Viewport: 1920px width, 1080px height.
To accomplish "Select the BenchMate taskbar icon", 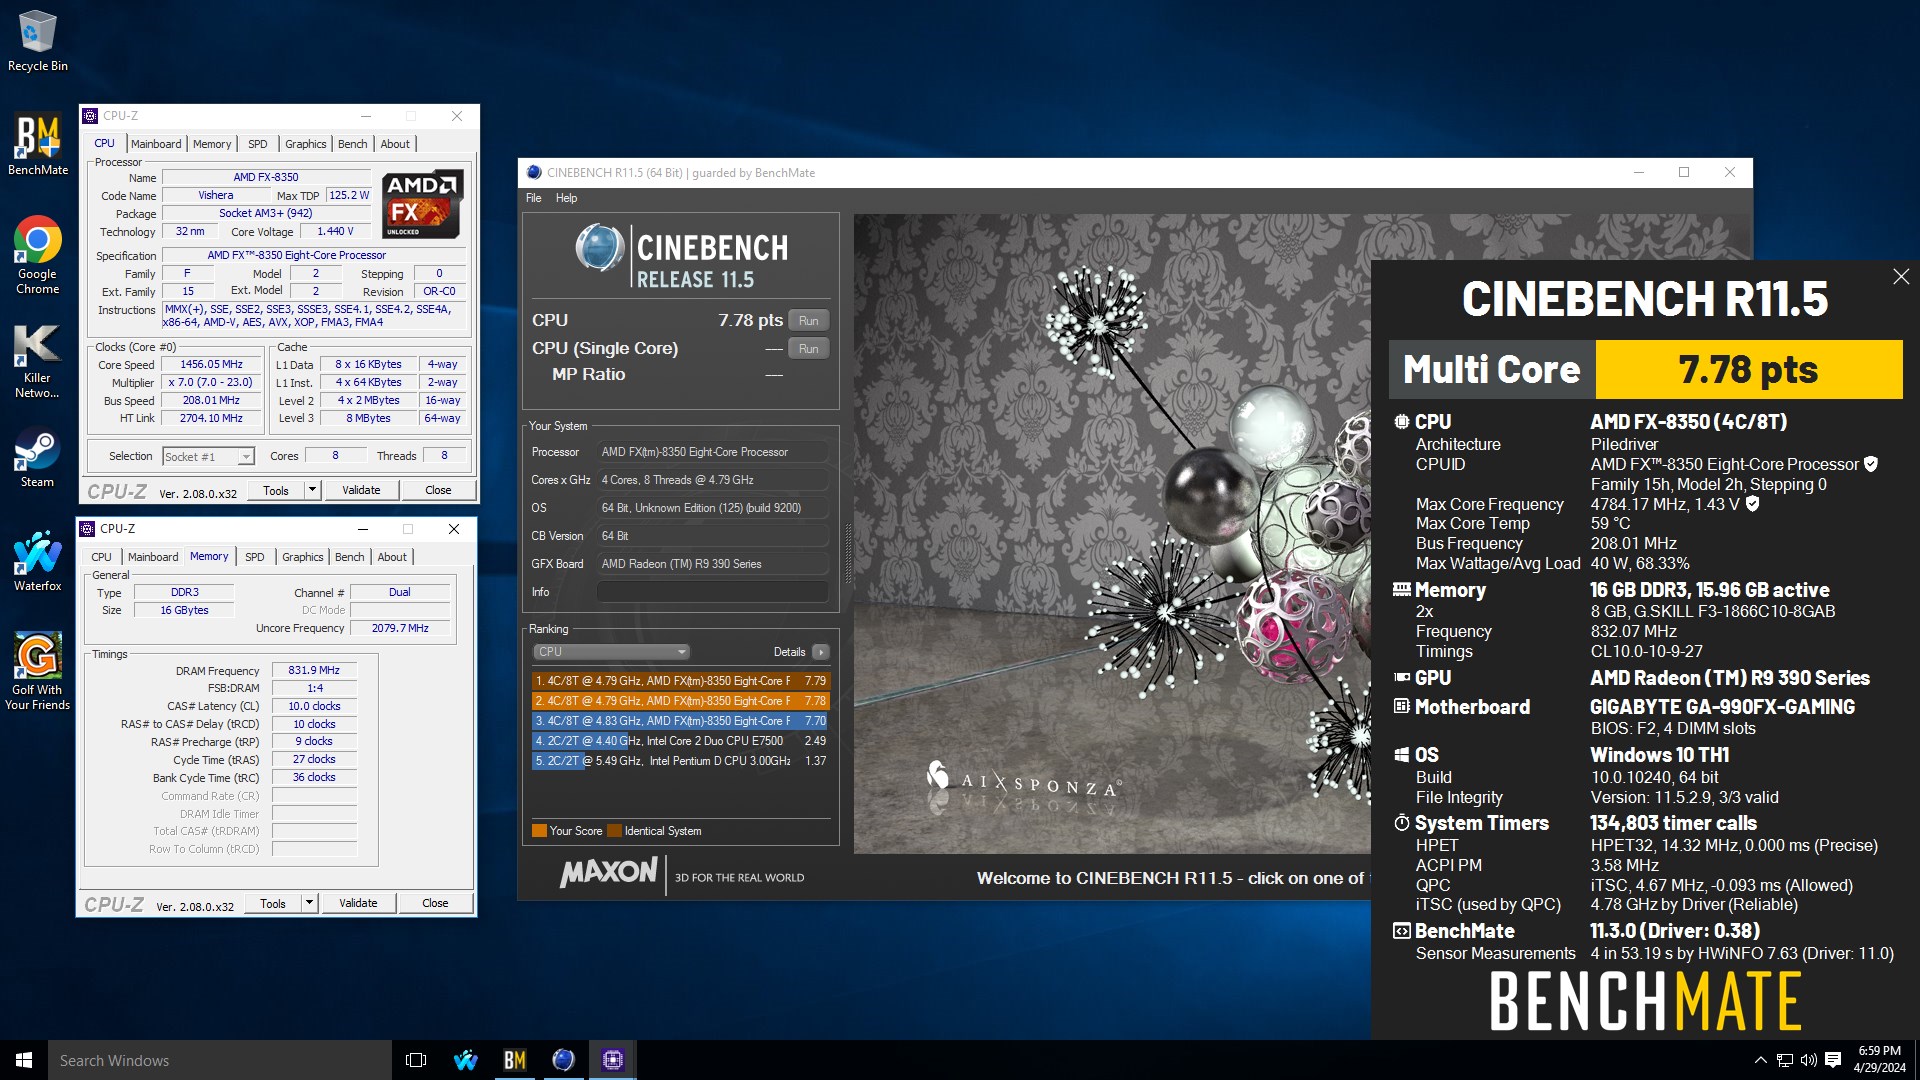I will 514,1060.
